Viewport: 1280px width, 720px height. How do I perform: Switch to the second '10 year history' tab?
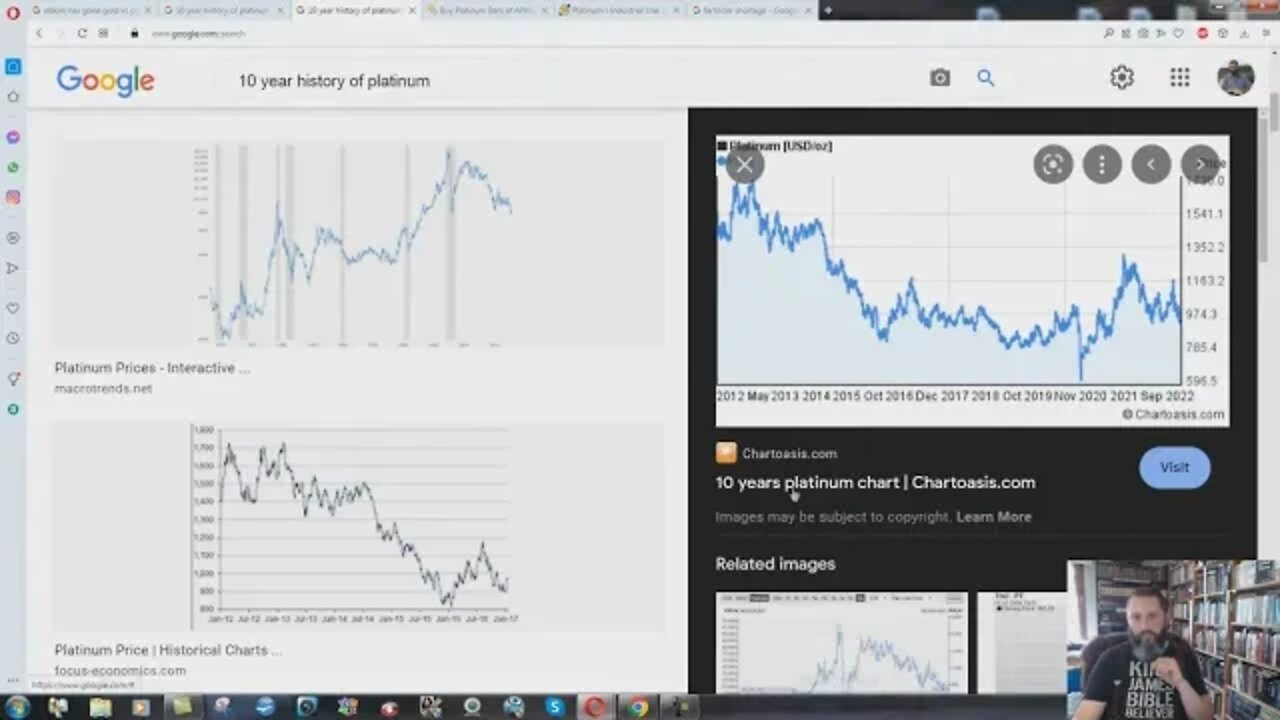point(224,10)
